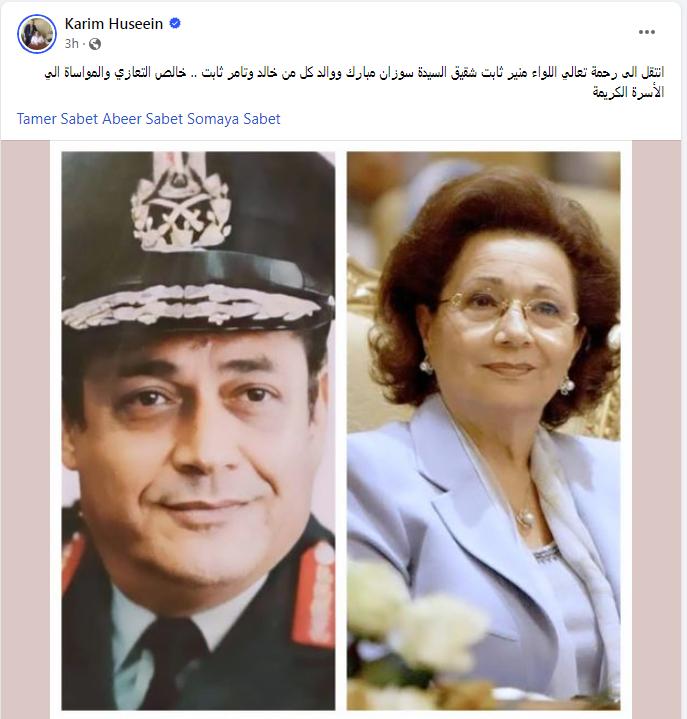
Task: Click the pink margin right of the photo collage
Action: (657, 430)
